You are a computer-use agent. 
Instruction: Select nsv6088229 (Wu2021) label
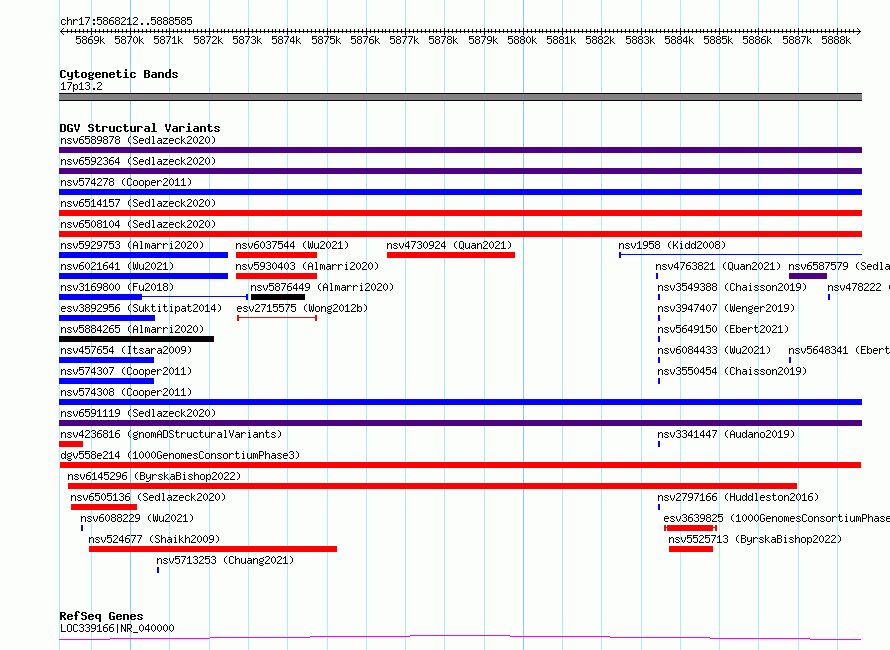pos(137,518)
